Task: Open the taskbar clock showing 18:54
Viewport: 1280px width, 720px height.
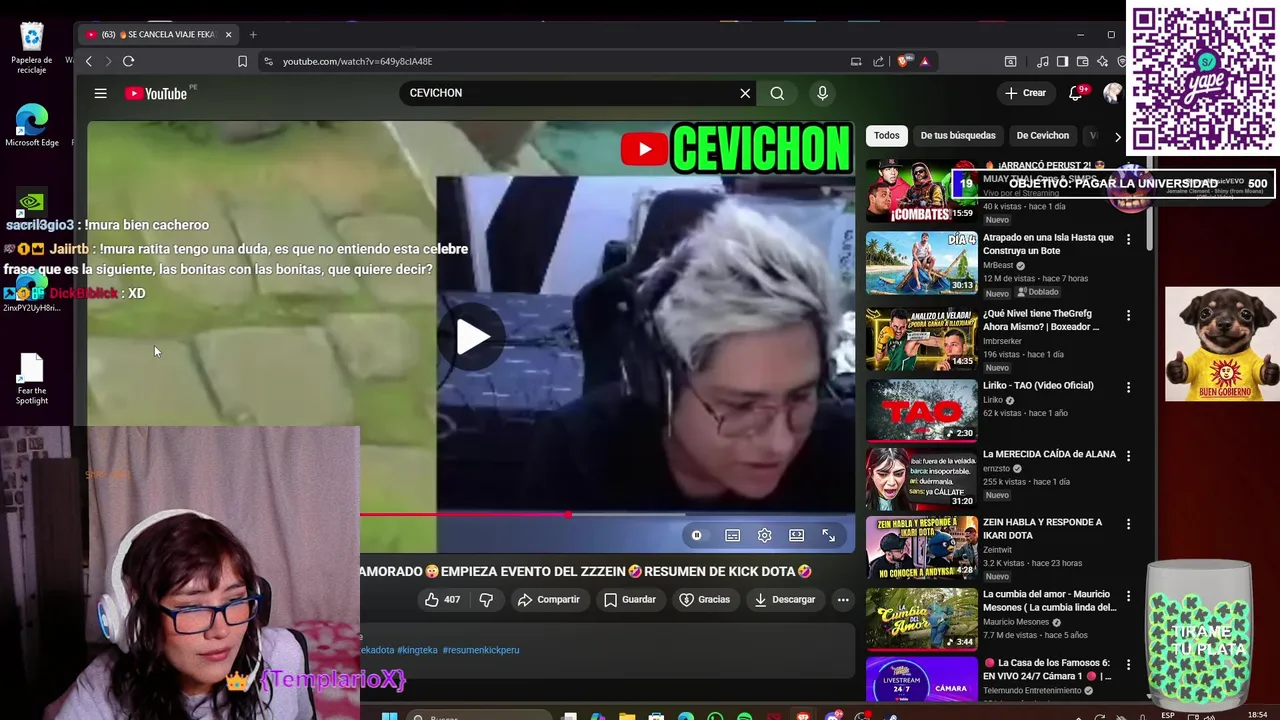Action: coord(1257,715)
